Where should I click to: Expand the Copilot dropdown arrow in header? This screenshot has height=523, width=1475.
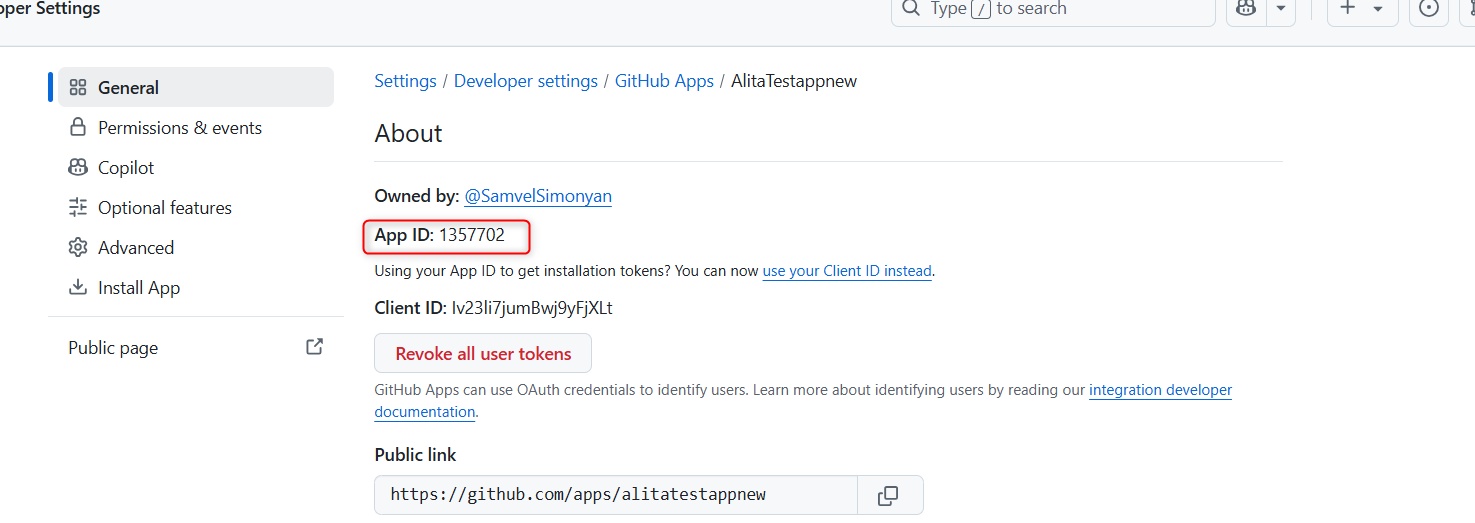click(x=1280, y=9)
